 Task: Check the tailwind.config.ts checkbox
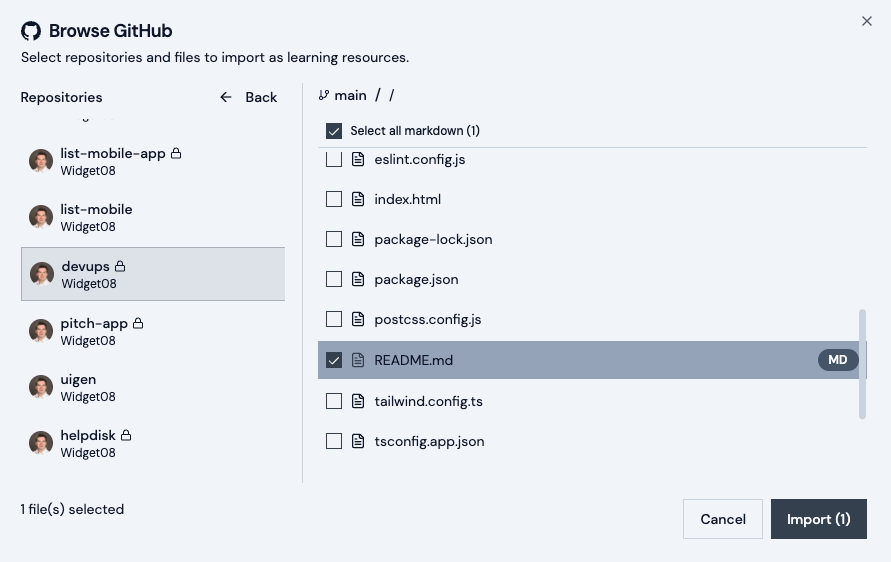pos(334,401)
